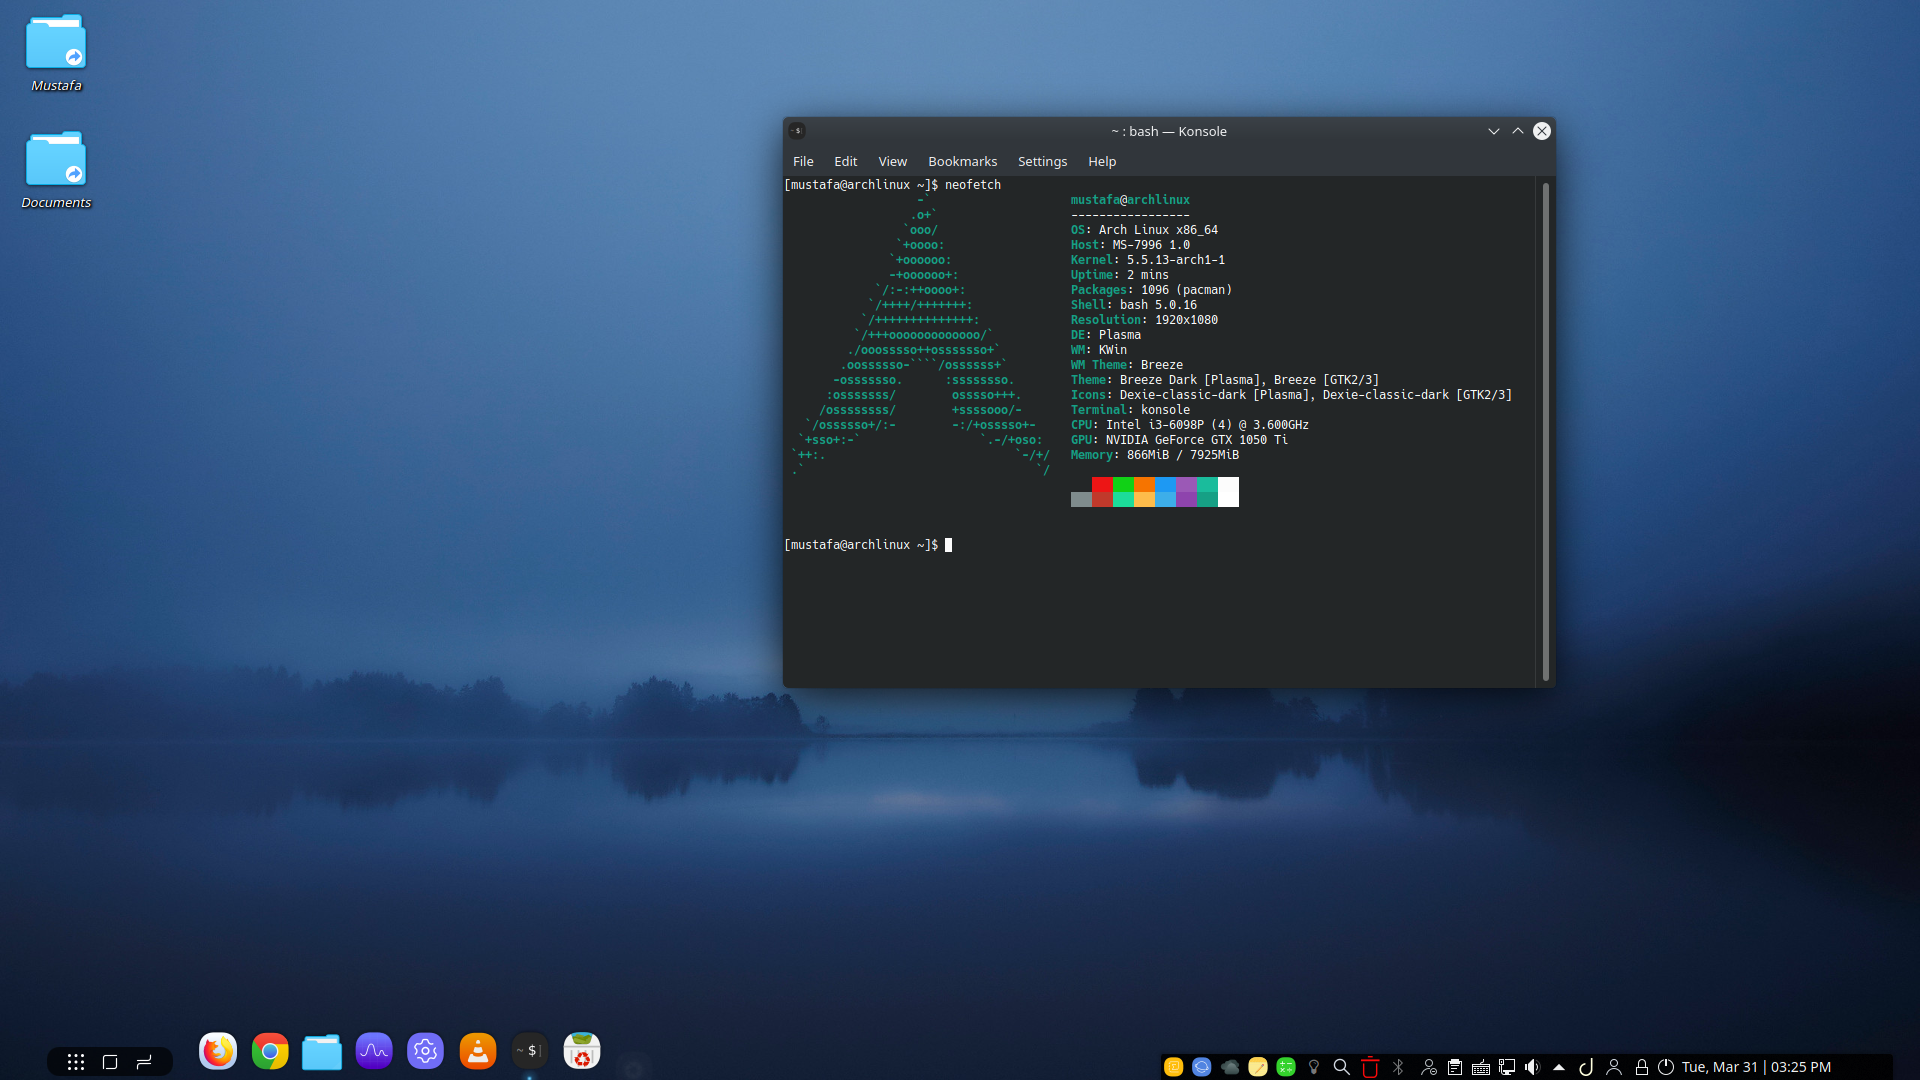Click the magnifier search tray icon
The height and width of the screenshot is (1080, 1920).
[1342, 1067]
